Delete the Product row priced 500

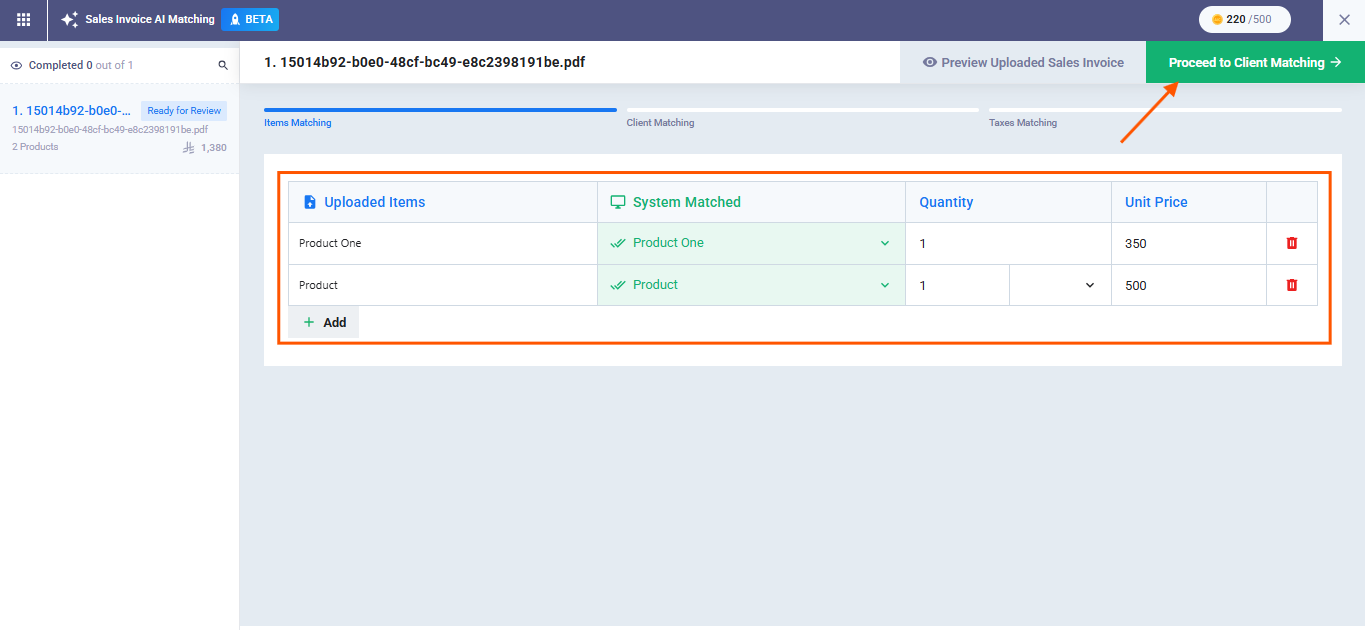click(x=1292, y=285)
